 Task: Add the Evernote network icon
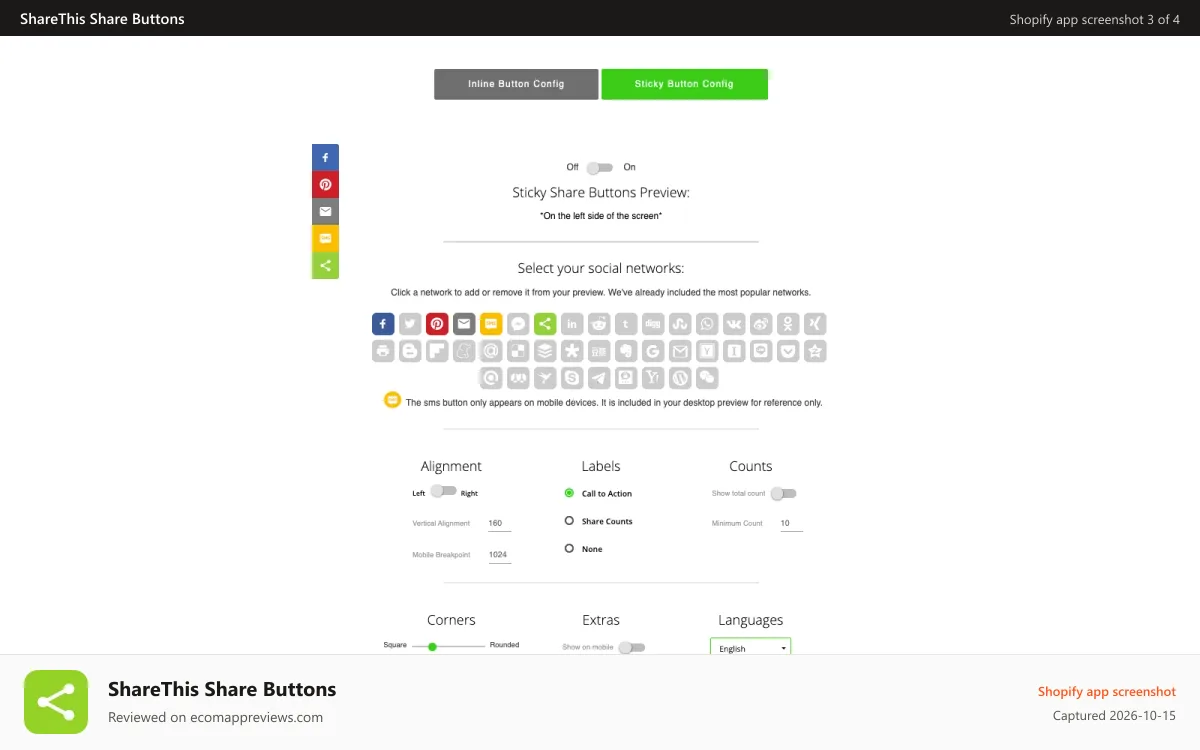coord(626,351)
